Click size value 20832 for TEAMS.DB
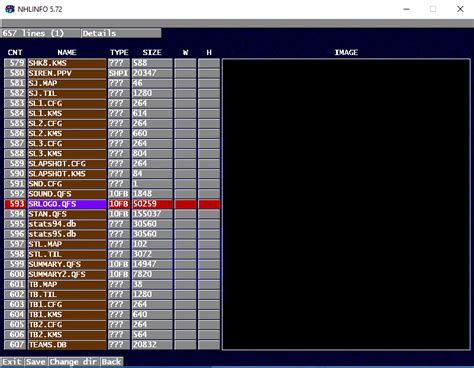Screen dimensions: 474x368 (x=152, y=345)
